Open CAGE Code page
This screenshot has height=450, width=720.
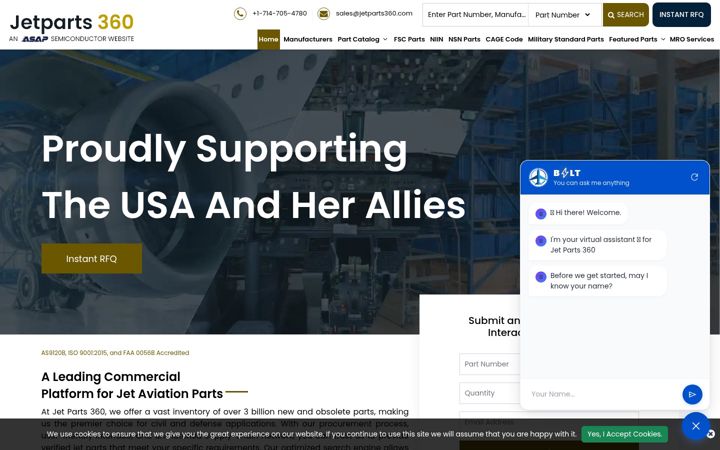coord(504,39)
